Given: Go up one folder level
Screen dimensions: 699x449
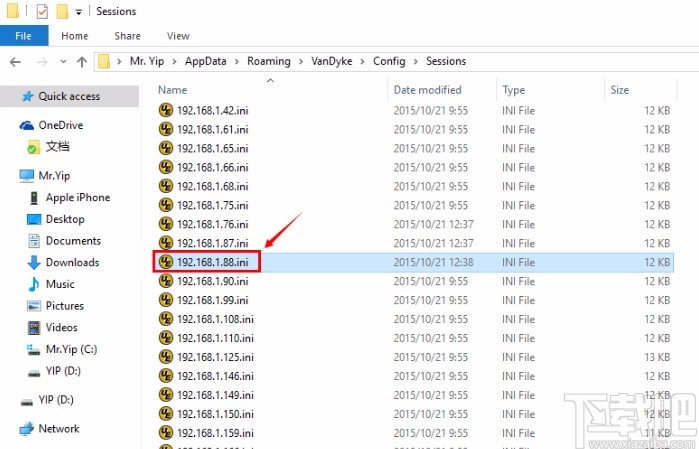Looking at the screenshot, I should [x=82, y=62].
